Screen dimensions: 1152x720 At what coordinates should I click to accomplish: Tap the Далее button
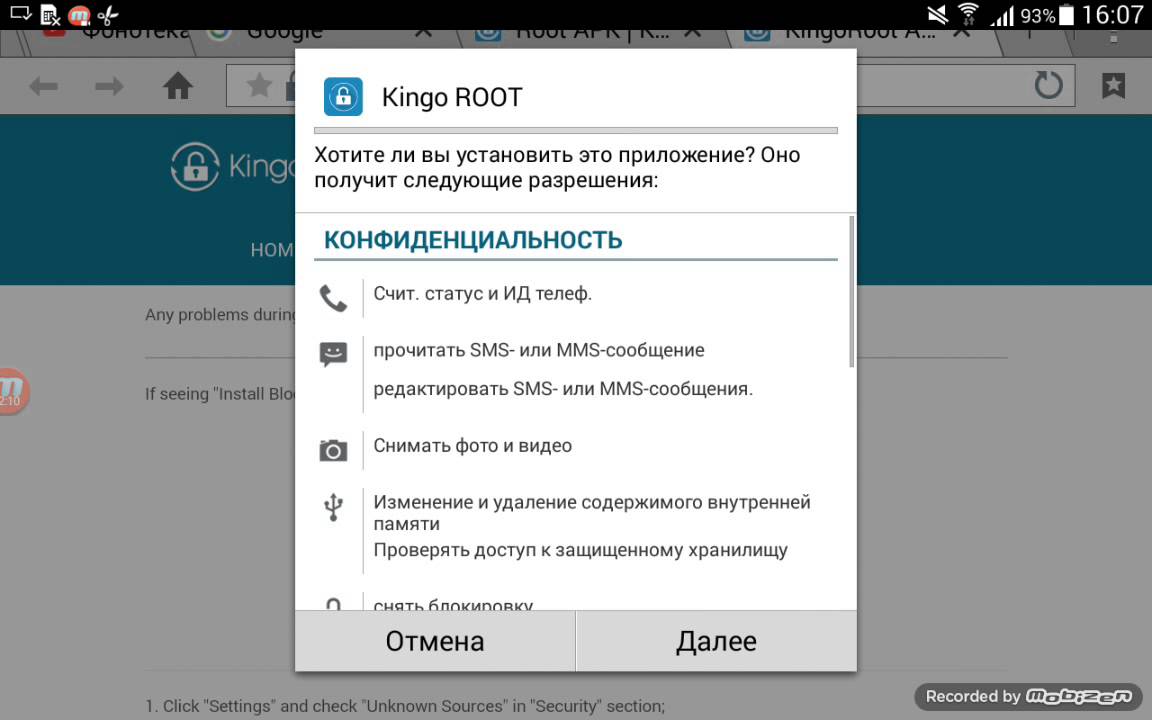716,641
